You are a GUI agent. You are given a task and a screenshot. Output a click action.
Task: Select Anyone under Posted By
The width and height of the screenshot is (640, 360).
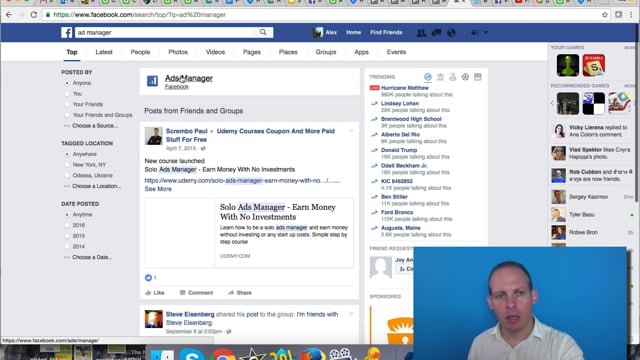pyautogui.click(x=67, y=83)
